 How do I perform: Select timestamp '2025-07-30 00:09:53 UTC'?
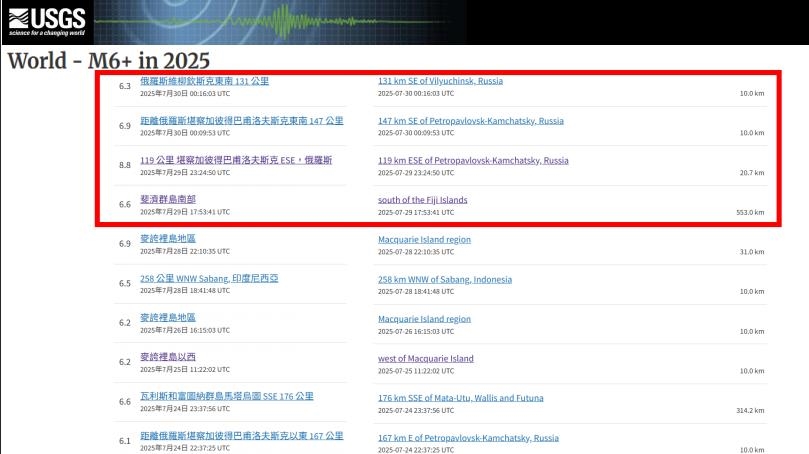click(x=416, y=133)
